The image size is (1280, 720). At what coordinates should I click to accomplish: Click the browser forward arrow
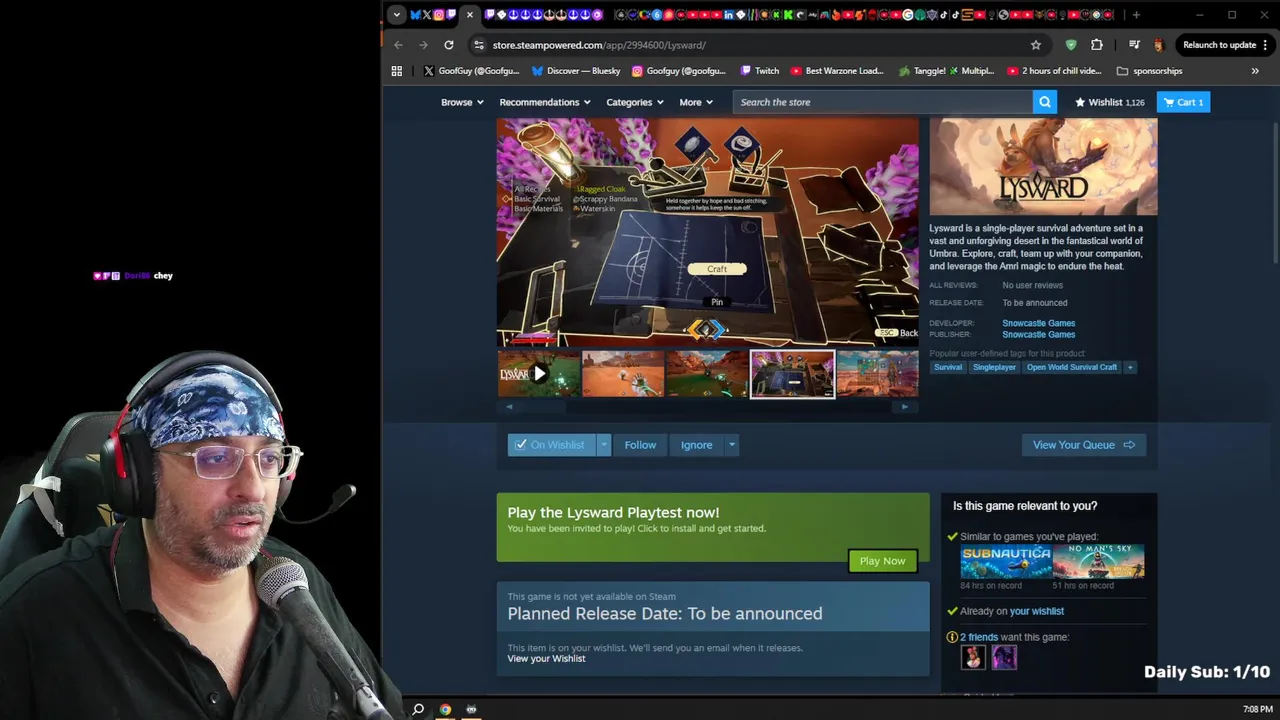click(x=423, y=45)
